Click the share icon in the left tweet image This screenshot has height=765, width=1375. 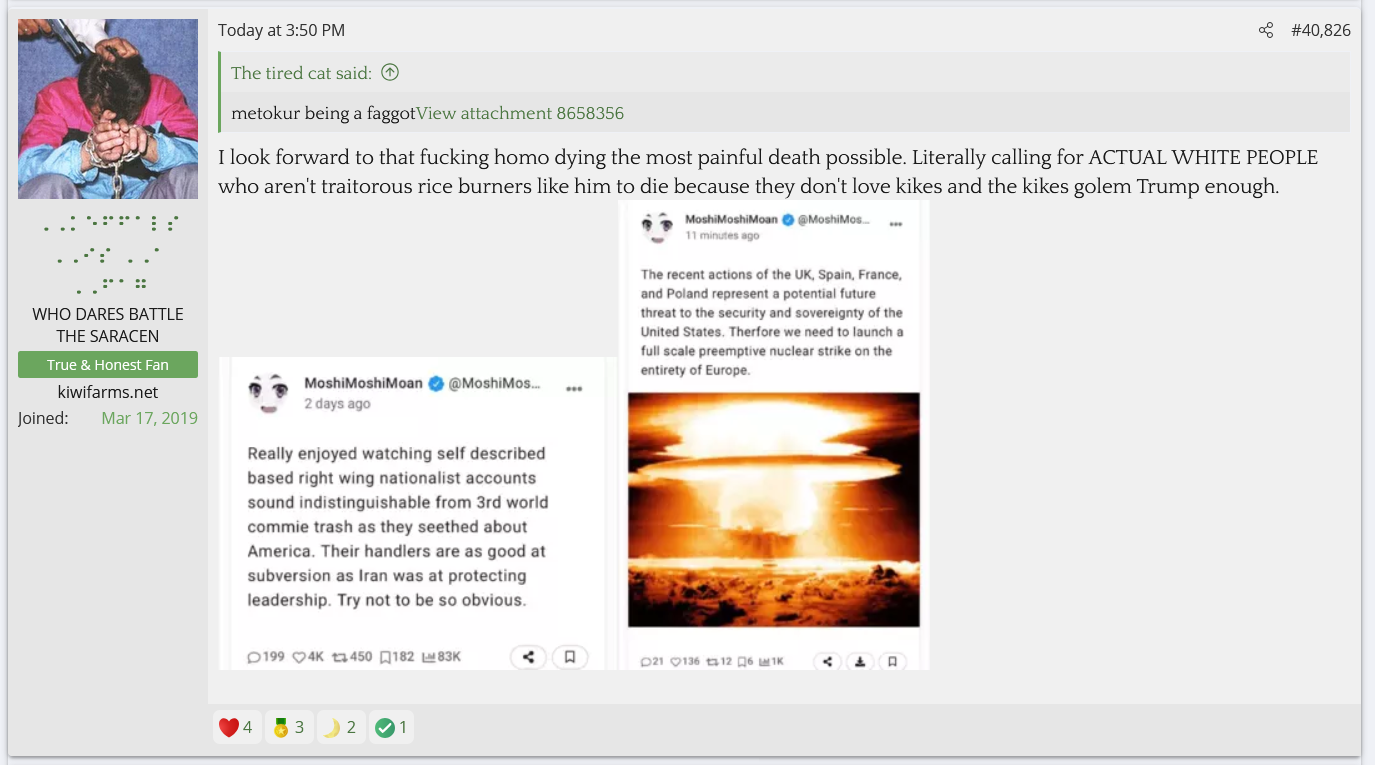pos(528,657)
